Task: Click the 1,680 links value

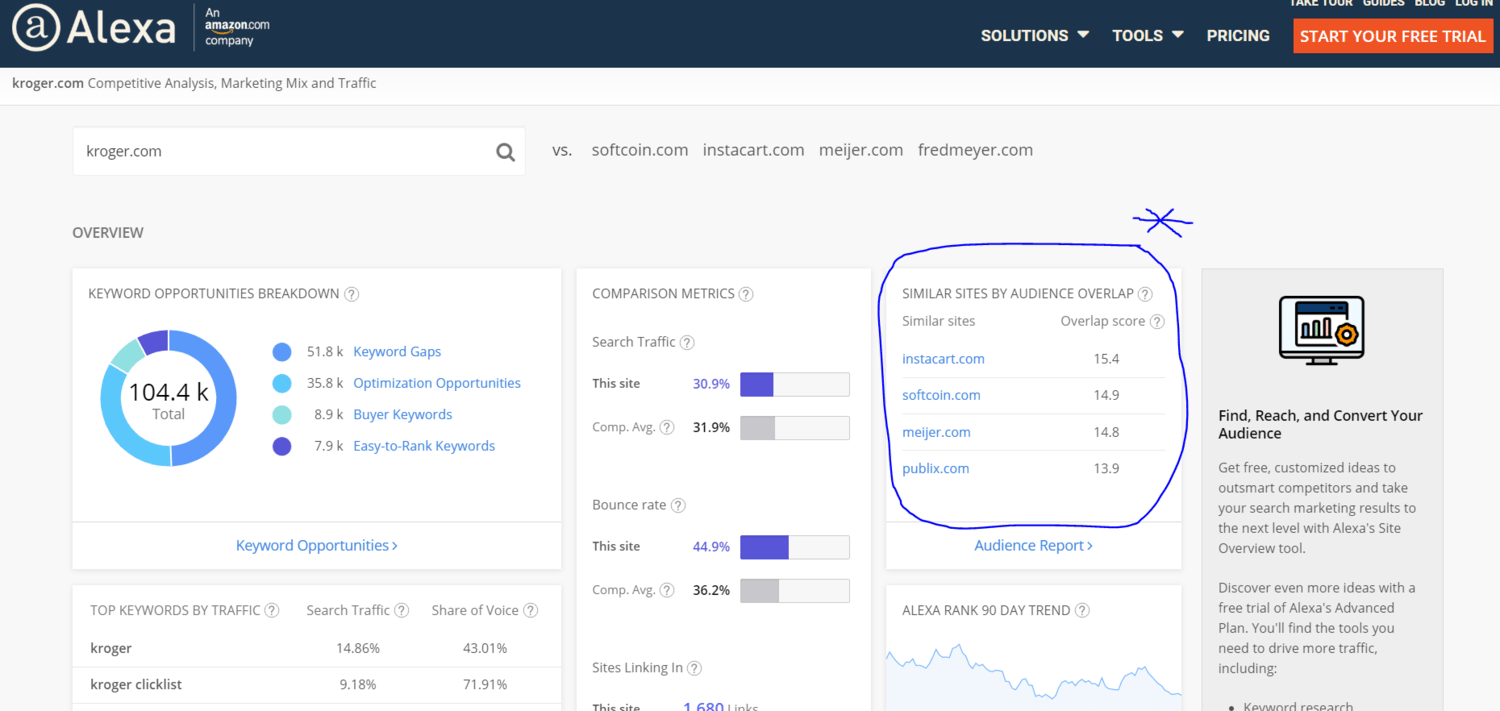Action: [x=703, y=706]
